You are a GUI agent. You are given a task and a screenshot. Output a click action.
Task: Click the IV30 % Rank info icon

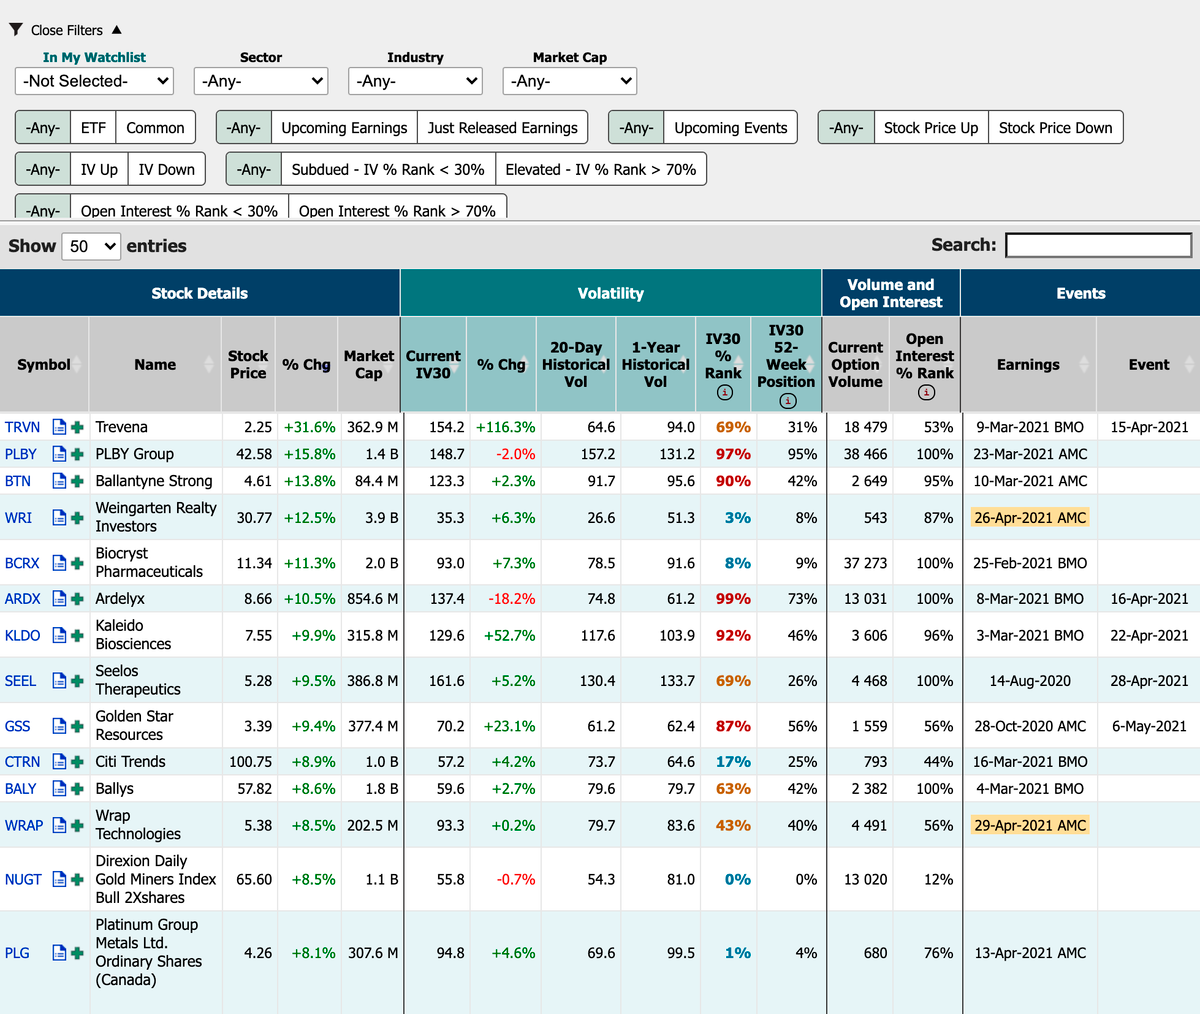(x=724, y=392)
